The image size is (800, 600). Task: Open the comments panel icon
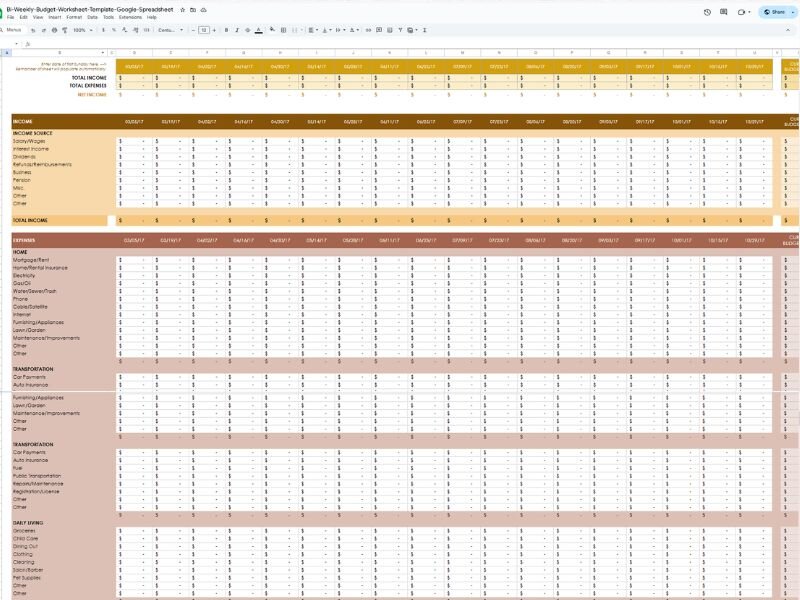pyautogui.click(x=723, y=12)
